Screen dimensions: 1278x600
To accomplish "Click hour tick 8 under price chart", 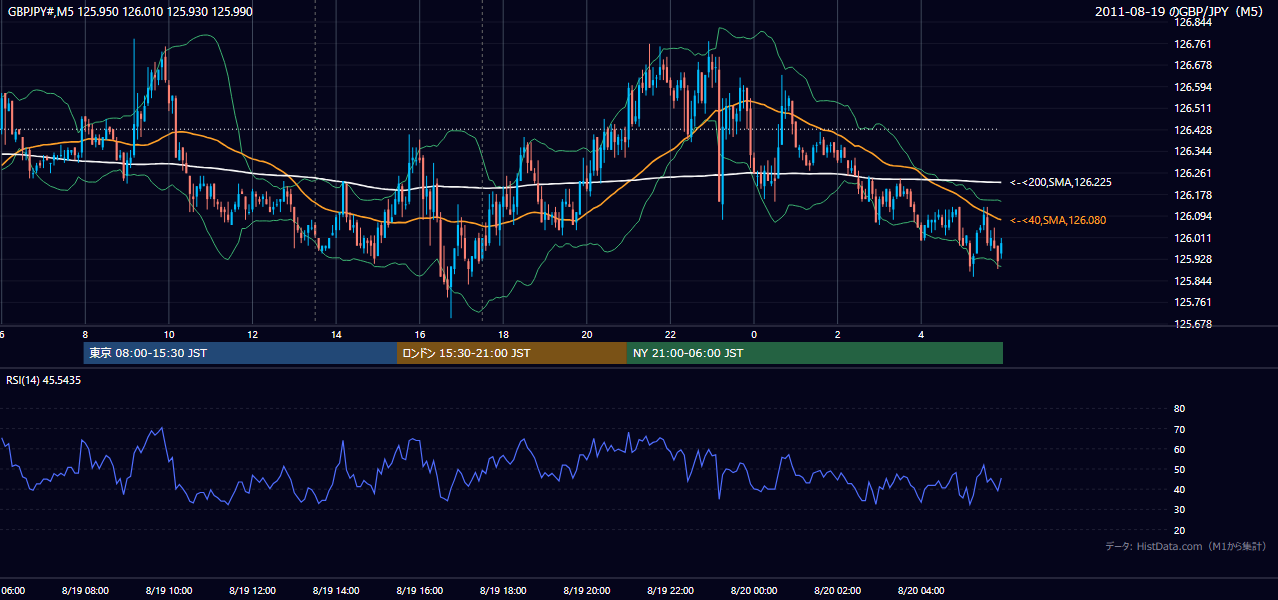I will [85, 335].
